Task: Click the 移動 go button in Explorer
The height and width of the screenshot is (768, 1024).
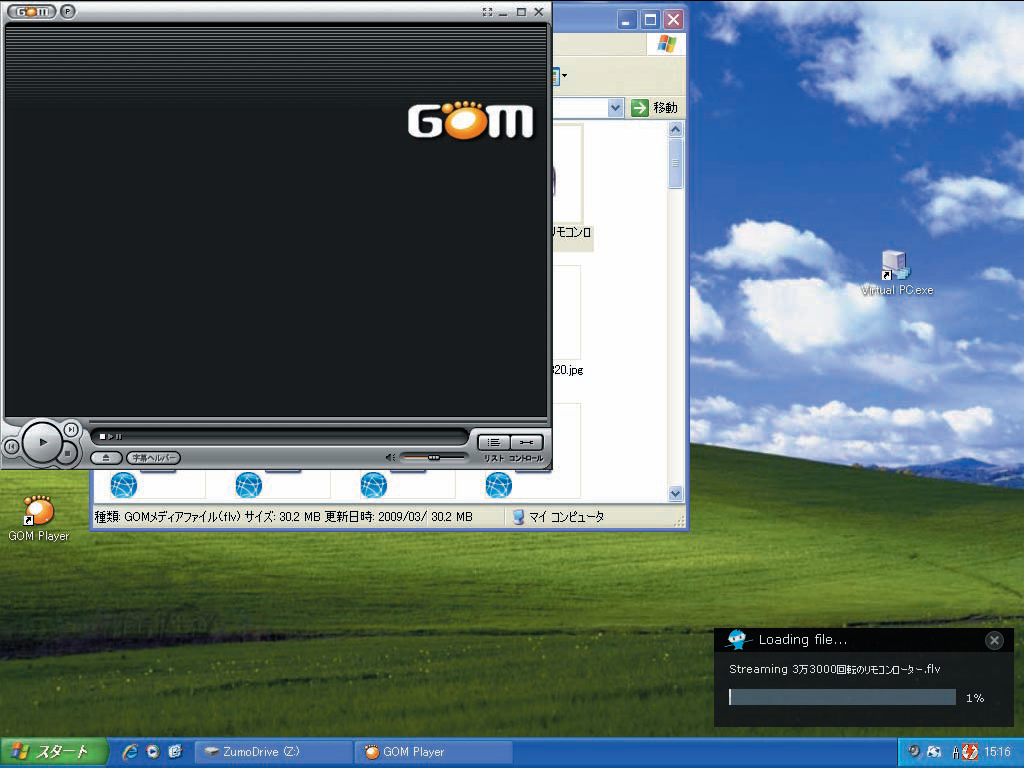Action: point(654,108)
